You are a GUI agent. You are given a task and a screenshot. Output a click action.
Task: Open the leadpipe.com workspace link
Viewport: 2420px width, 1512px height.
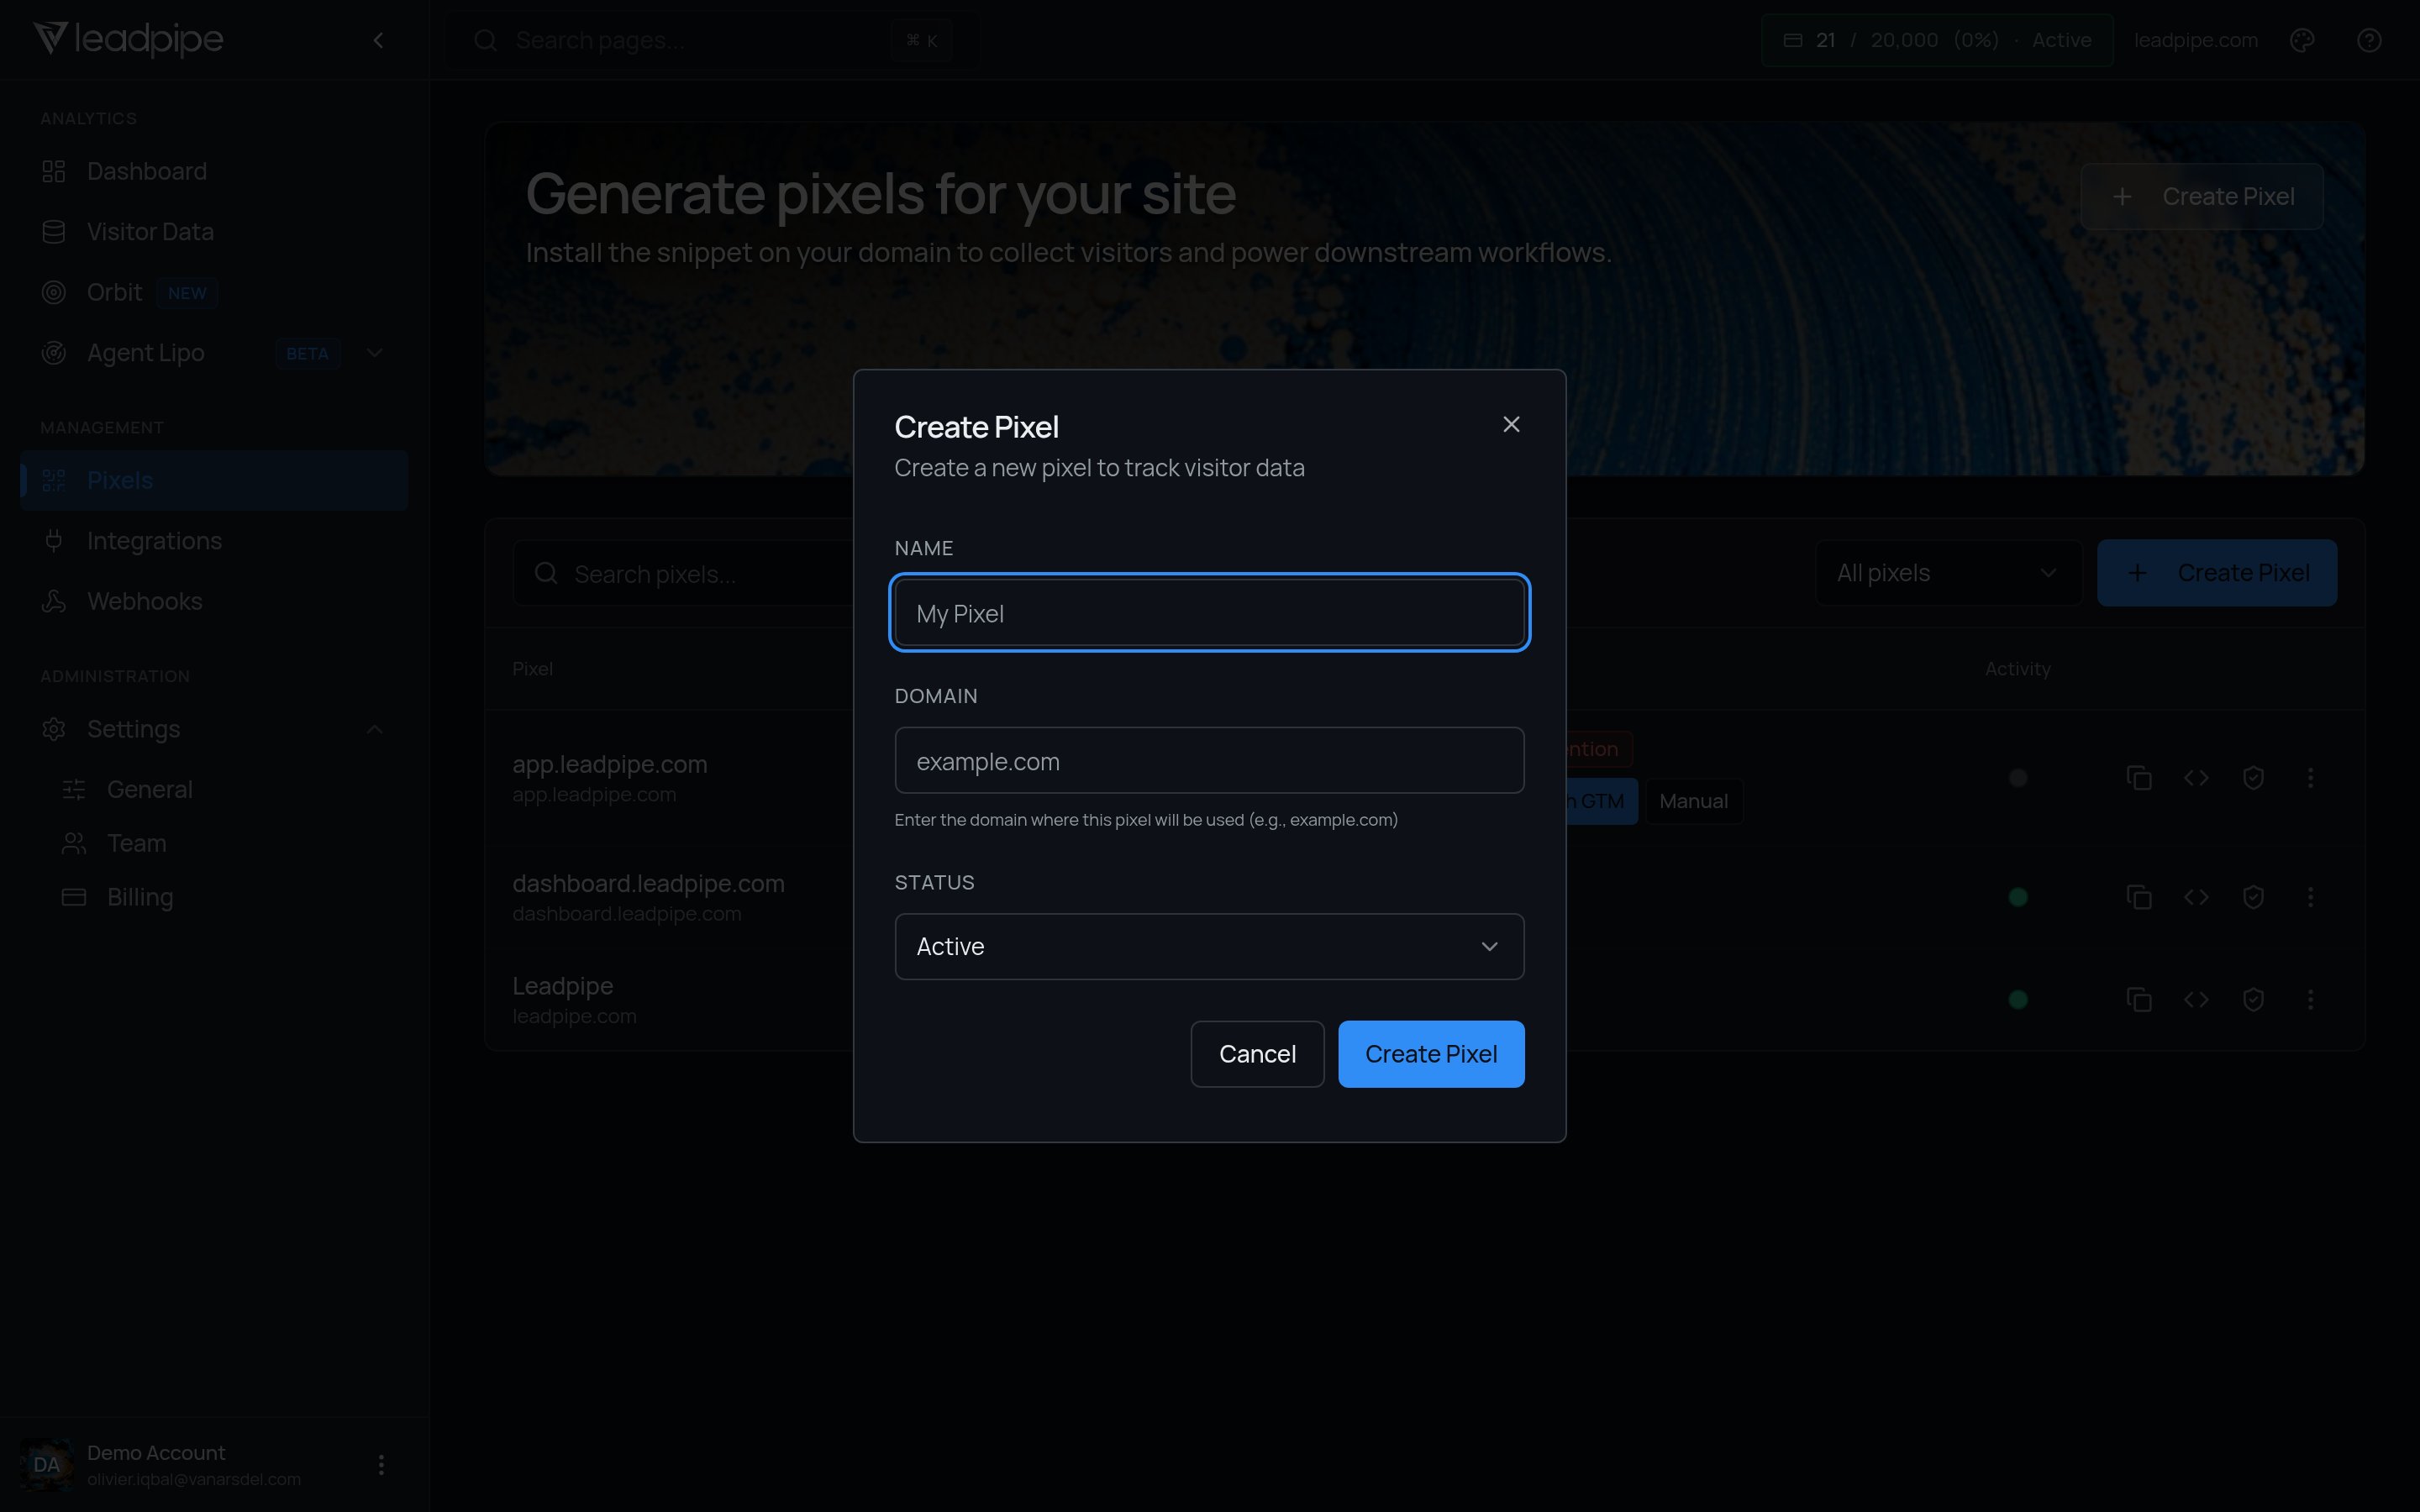click(x=2196, y=41)
